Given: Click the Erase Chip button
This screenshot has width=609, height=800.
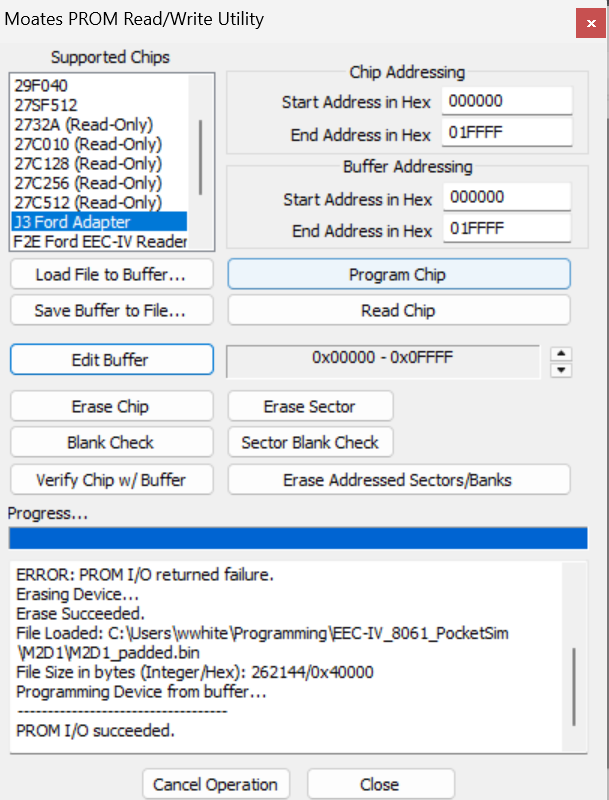Looking at the screenshot, I should point(111,407).
